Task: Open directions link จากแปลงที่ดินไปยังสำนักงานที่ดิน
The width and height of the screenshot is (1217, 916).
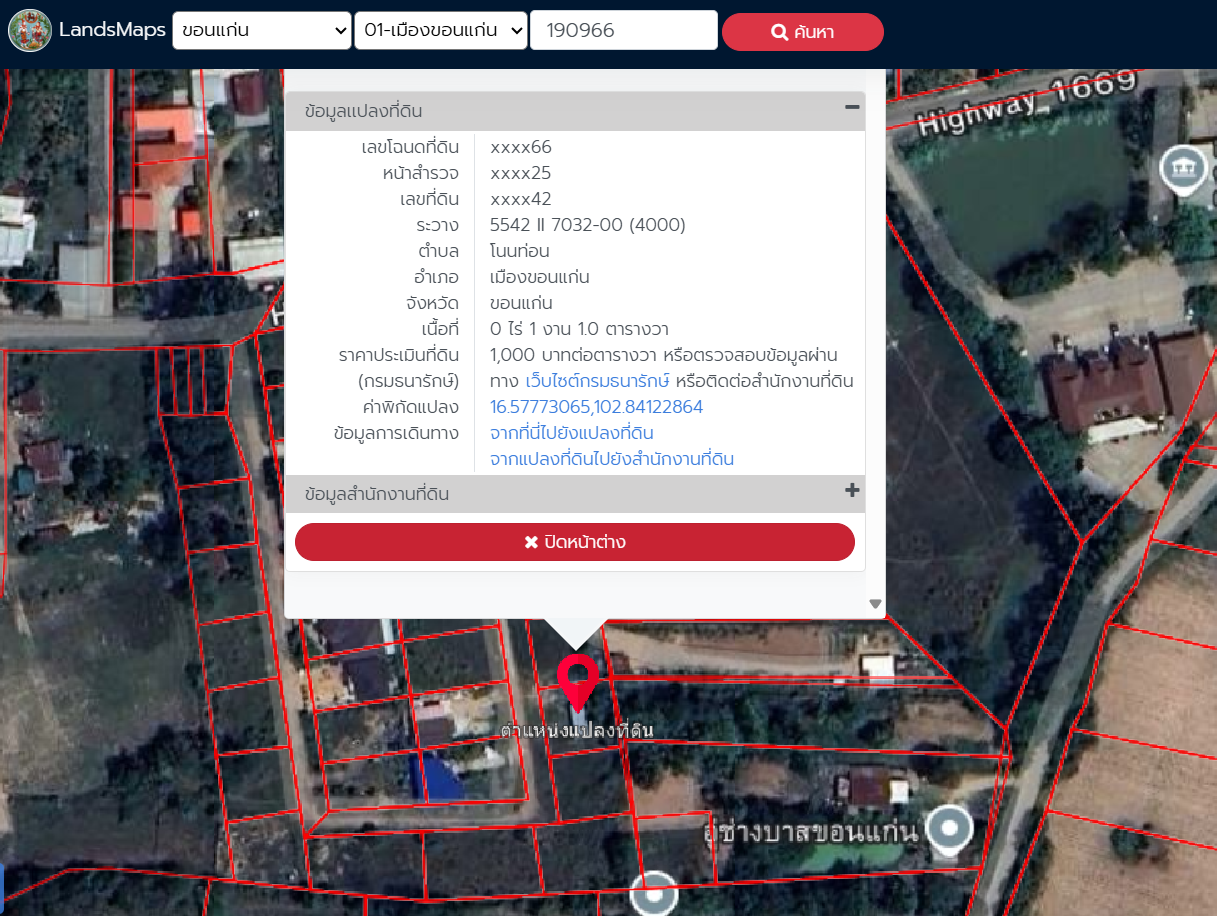Action: pyautogui.click(x=611, y=459)
